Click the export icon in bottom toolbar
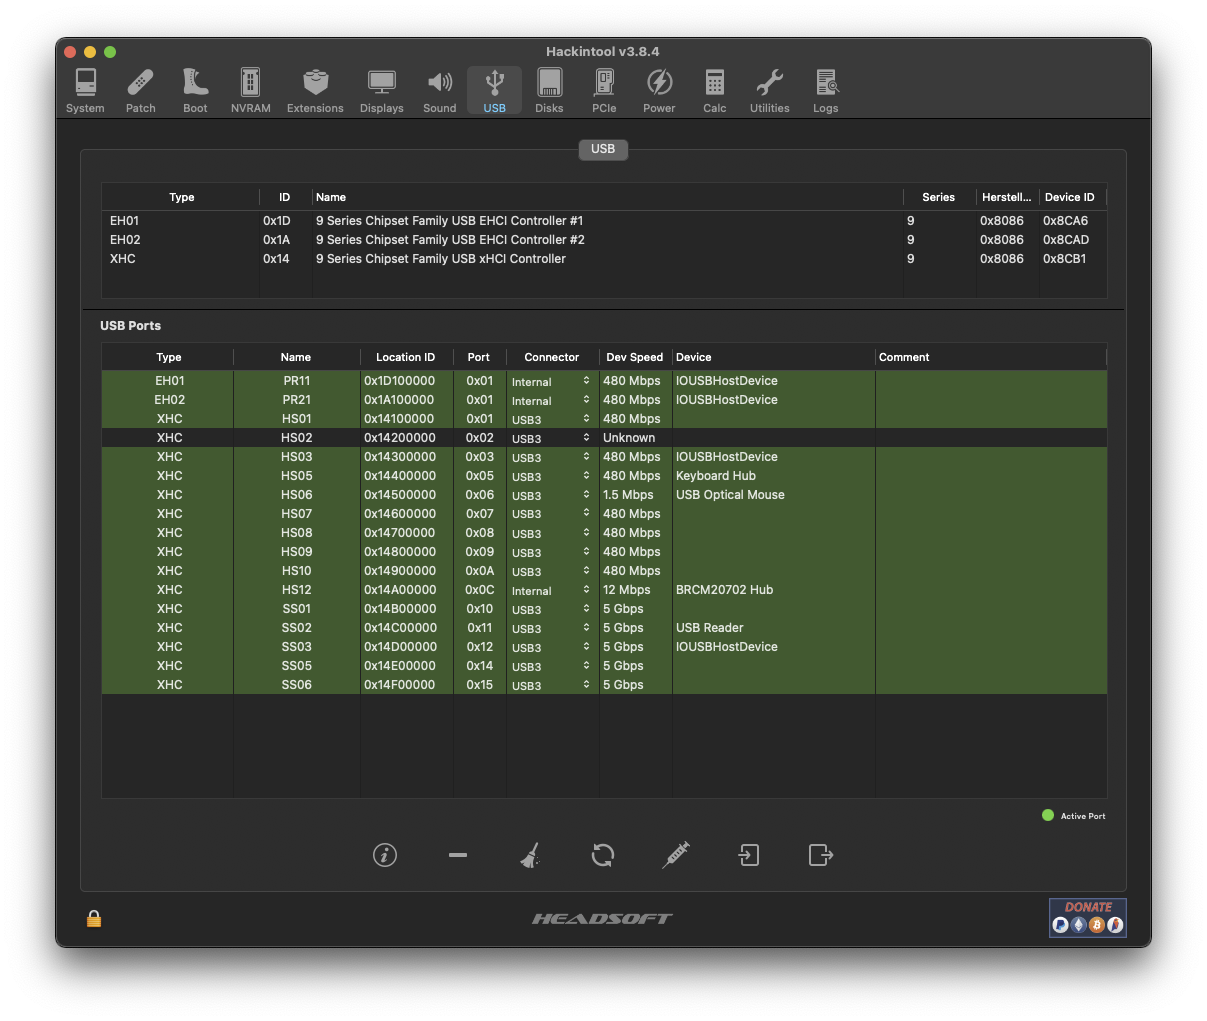This screenshot has width=1207, height=1021. click(820, 855)
